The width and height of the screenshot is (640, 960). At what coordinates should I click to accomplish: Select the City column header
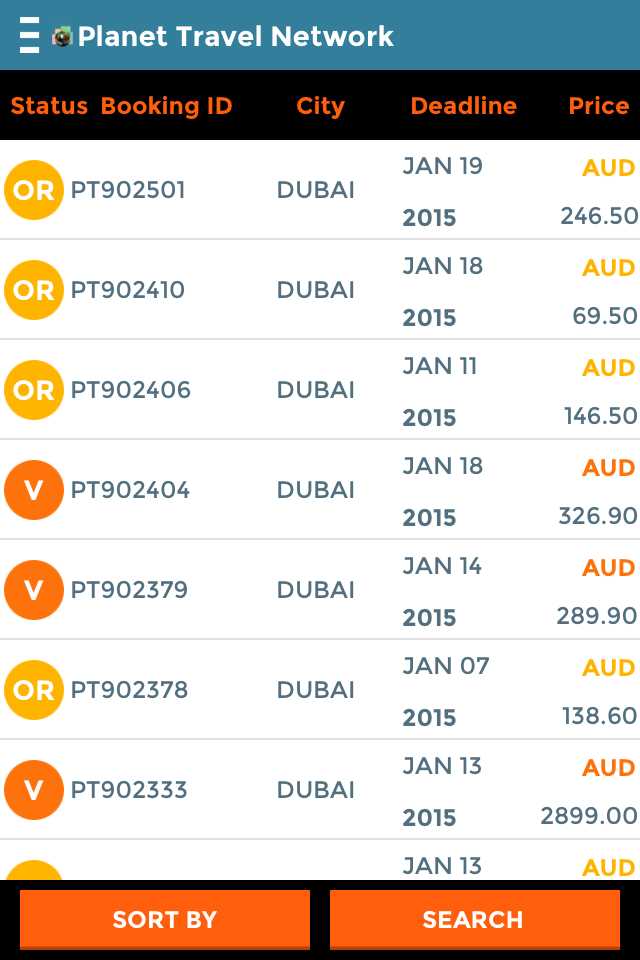click(x=320, y=106)
